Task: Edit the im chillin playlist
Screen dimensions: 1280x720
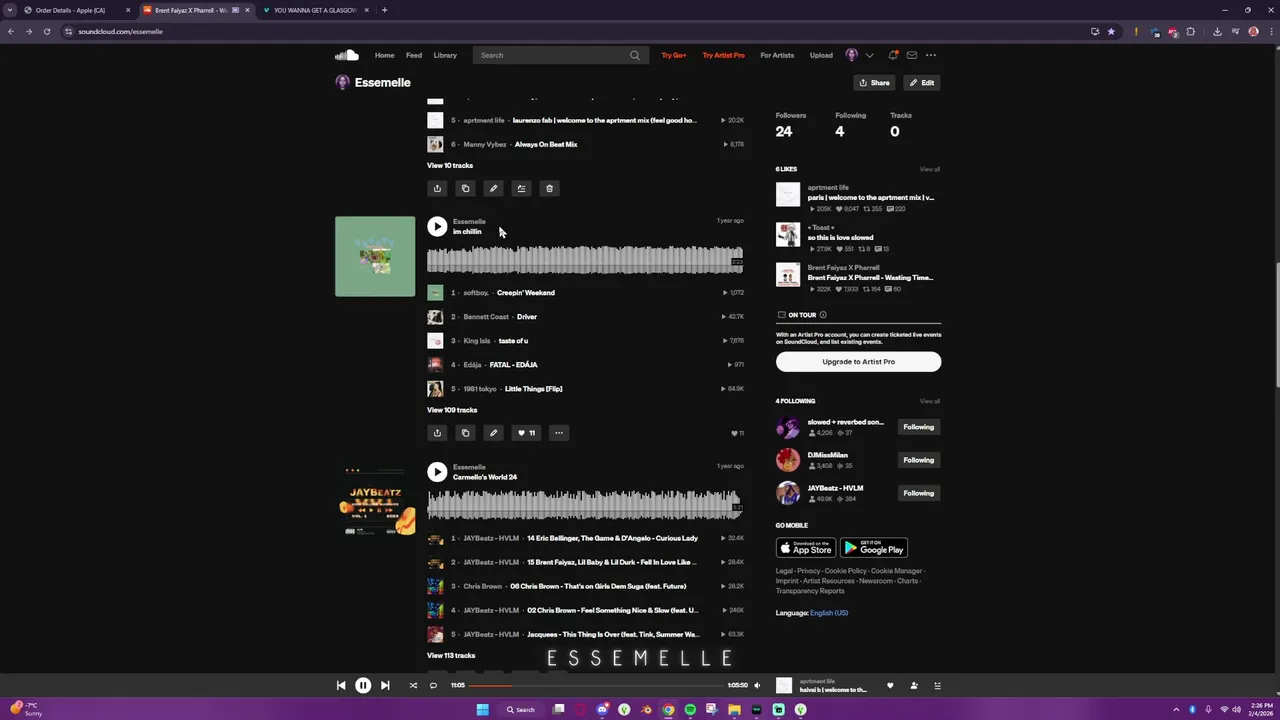Action: coord(493,433)
